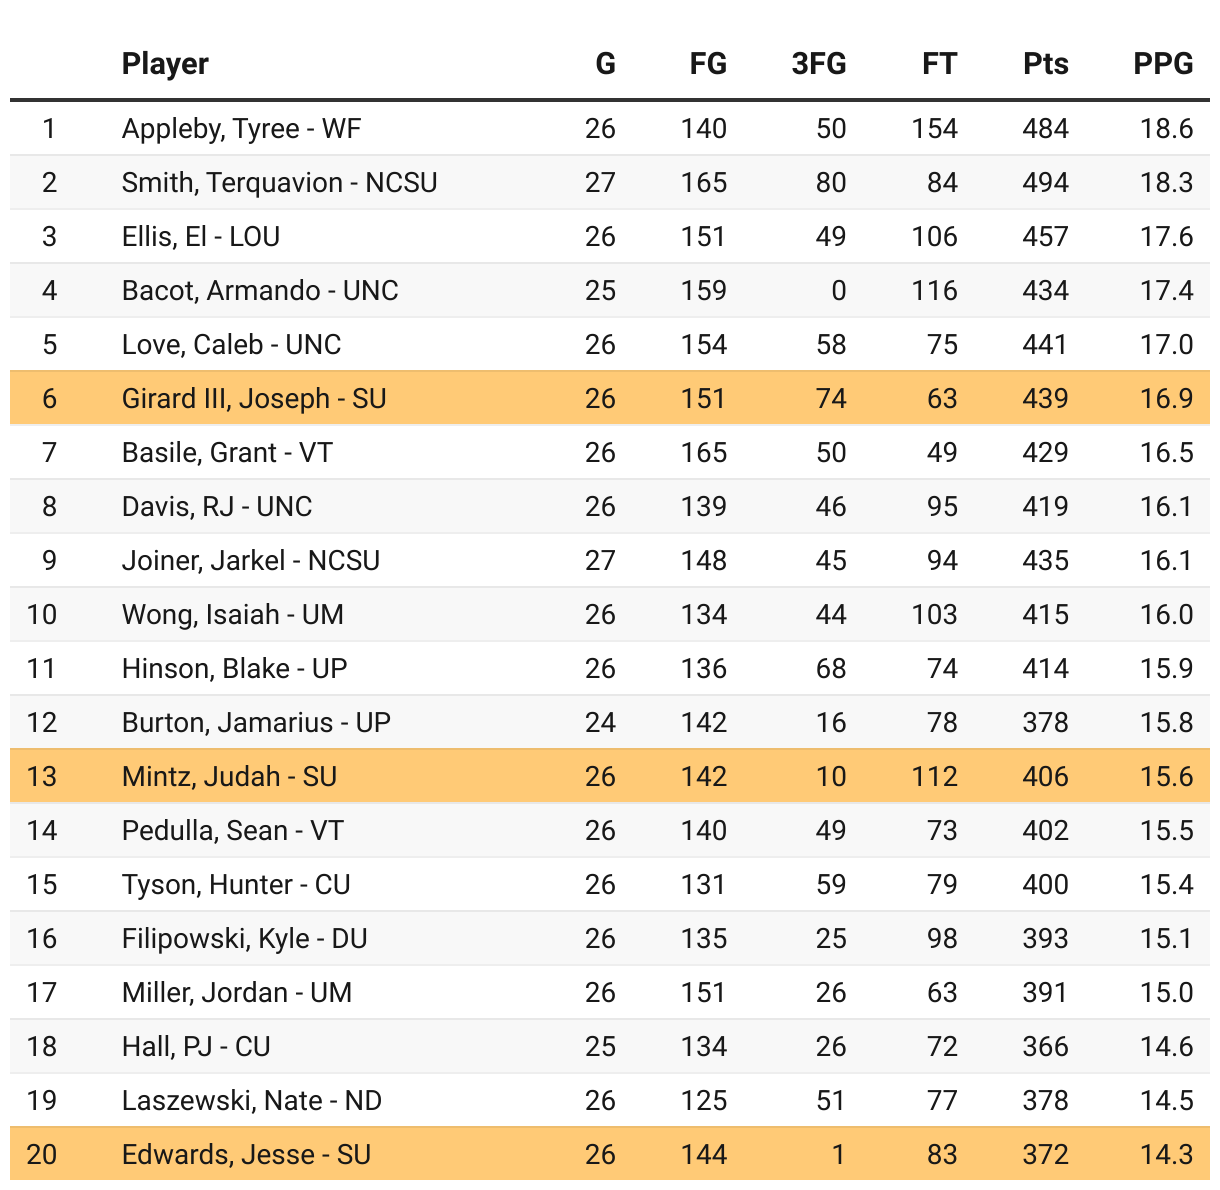The width and height of the screenshot is (1220, 1190).
Task: Sort table by 3FG header
Action: point(818,64)
